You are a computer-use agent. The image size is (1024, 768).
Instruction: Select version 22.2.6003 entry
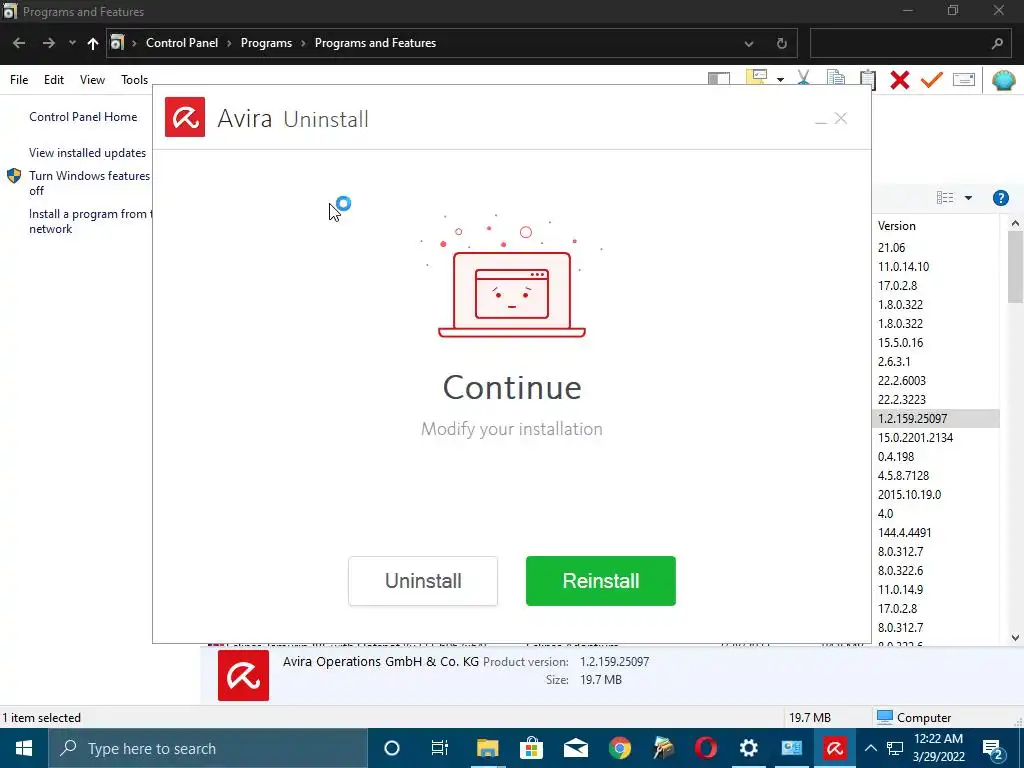[901, 381]
